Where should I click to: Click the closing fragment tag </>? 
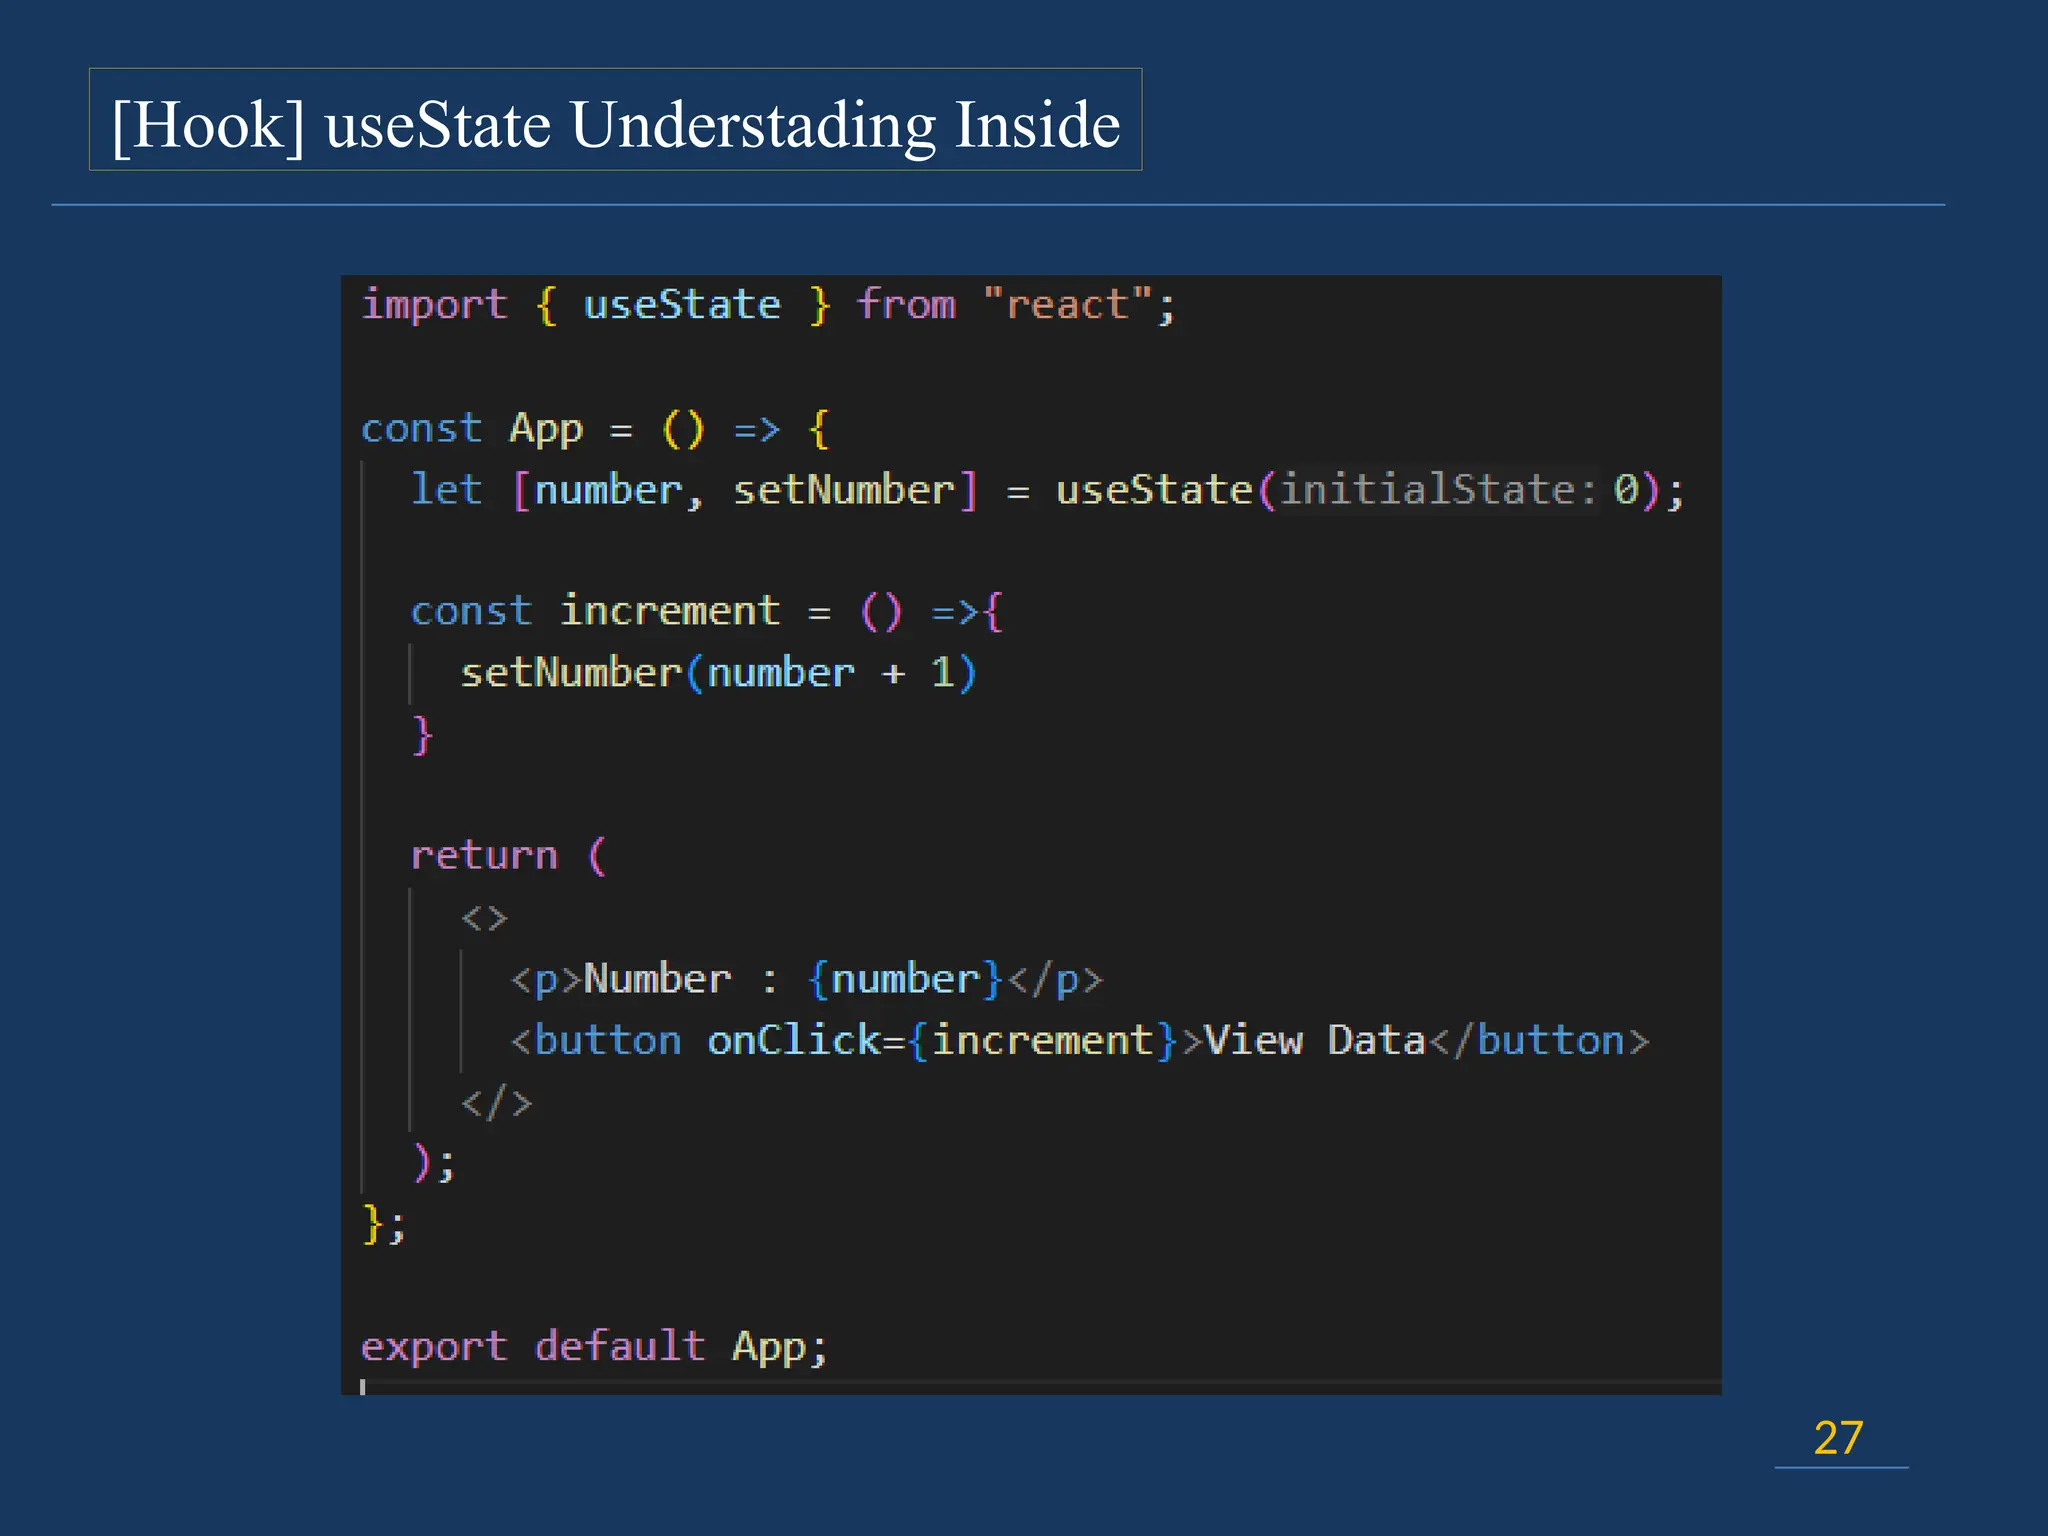tap(496, 1102)
